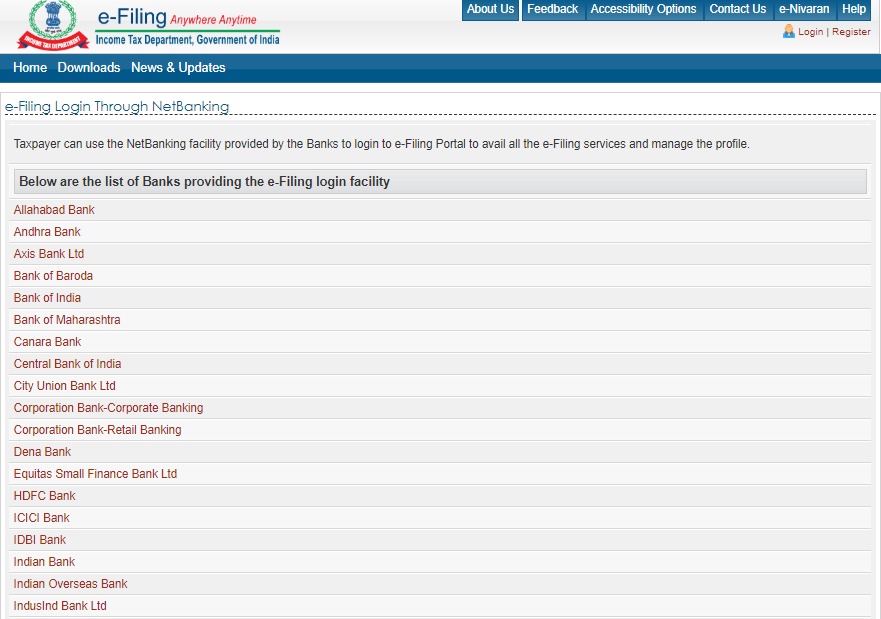
Task: Pick Bank of India
Action: (x=47, y=297)
